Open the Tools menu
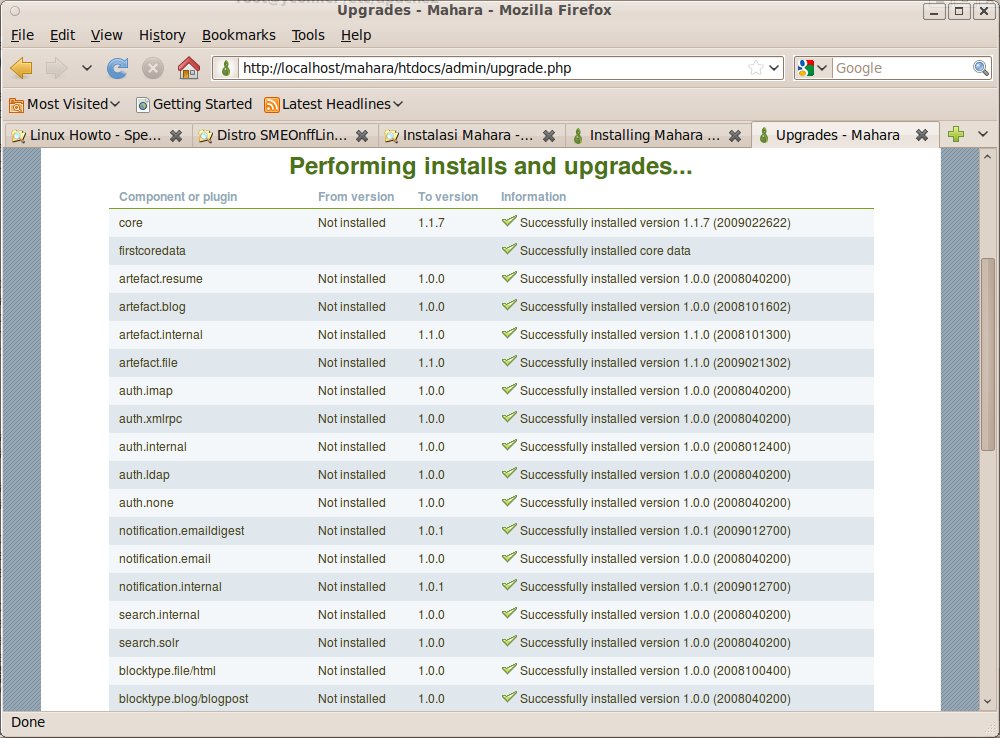This screenshot has width=1000, height=738. pos(307,35)
